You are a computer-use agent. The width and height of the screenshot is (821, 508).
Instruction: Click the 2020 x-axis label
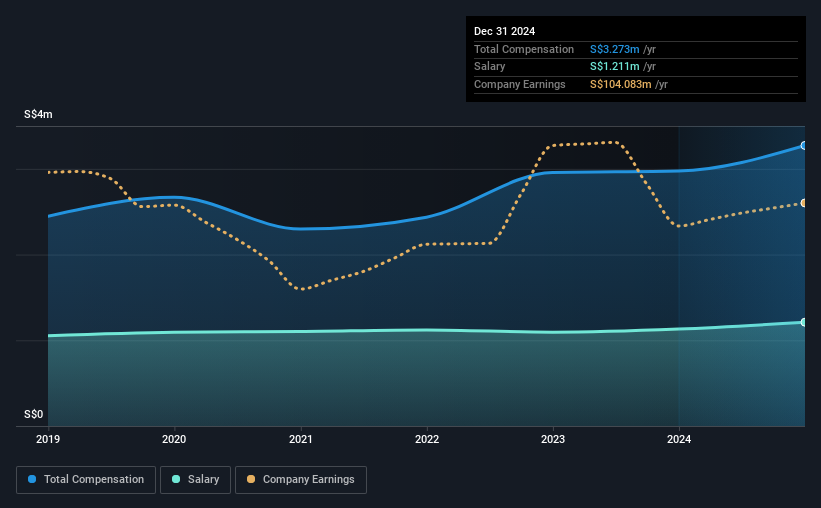174,439
